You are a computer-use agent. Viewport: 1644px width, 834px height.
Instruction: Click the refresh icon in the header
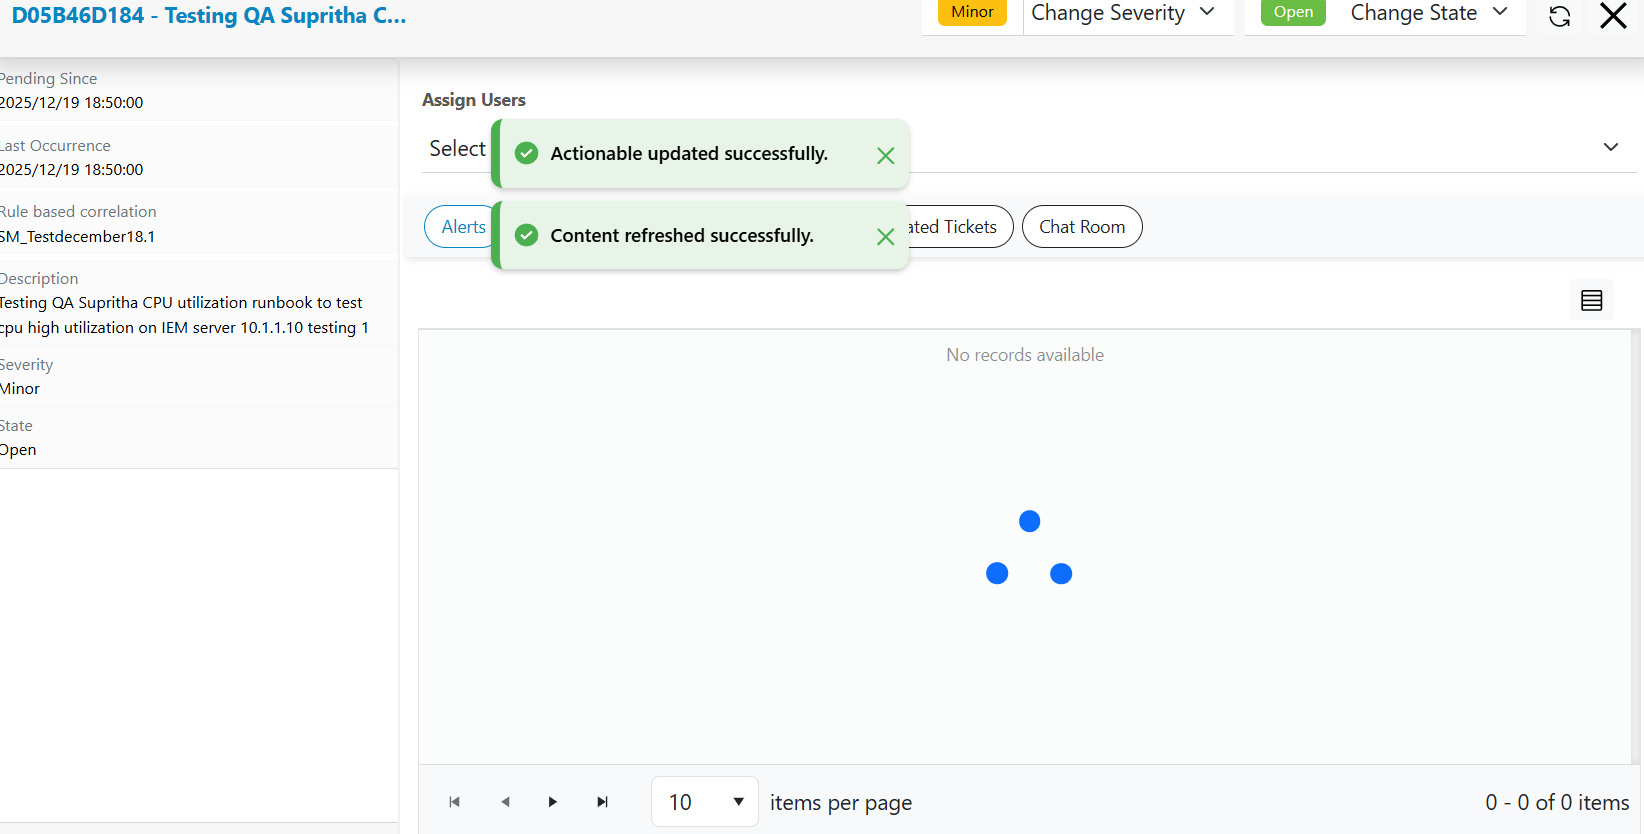pyautogui.click(x=1559, y=16)
